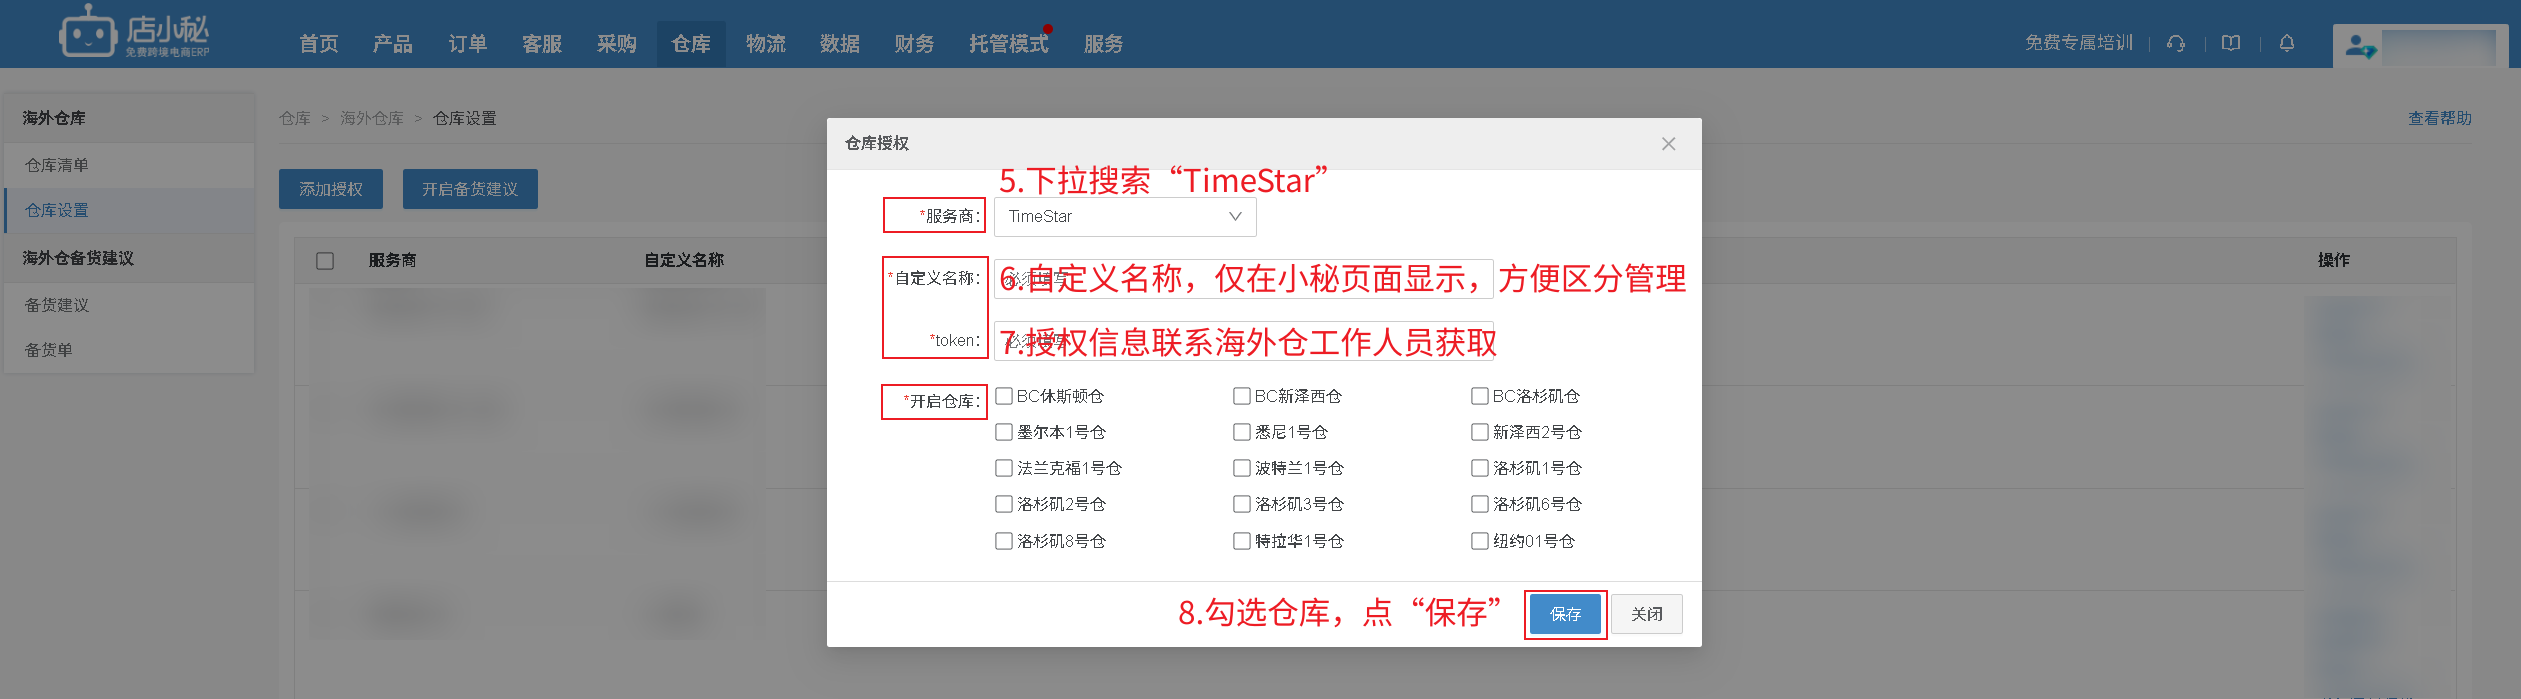Select 仓库清单 in the sidebar
This screenshot has width=2521, height=699.
[x=130, y=165]
